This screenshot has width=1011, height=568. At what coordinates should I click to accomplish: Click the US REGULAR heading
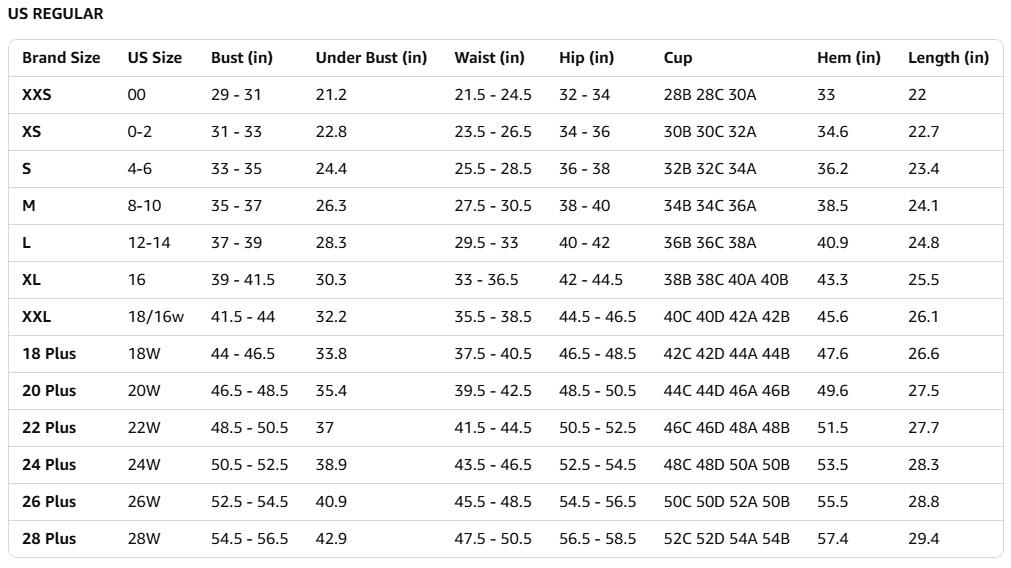point(55,14)
